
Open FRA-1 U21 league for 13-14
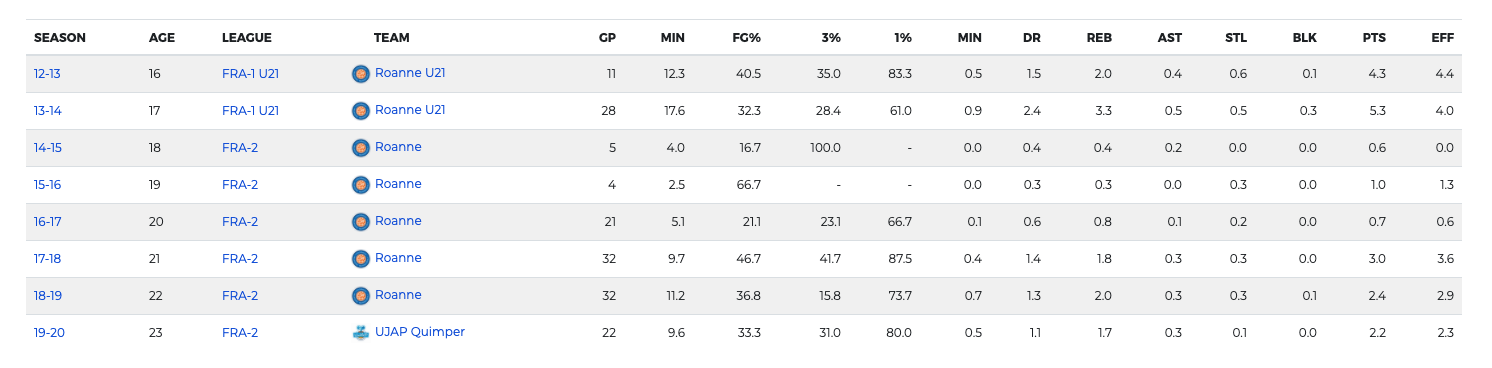(x=250, y=111)
